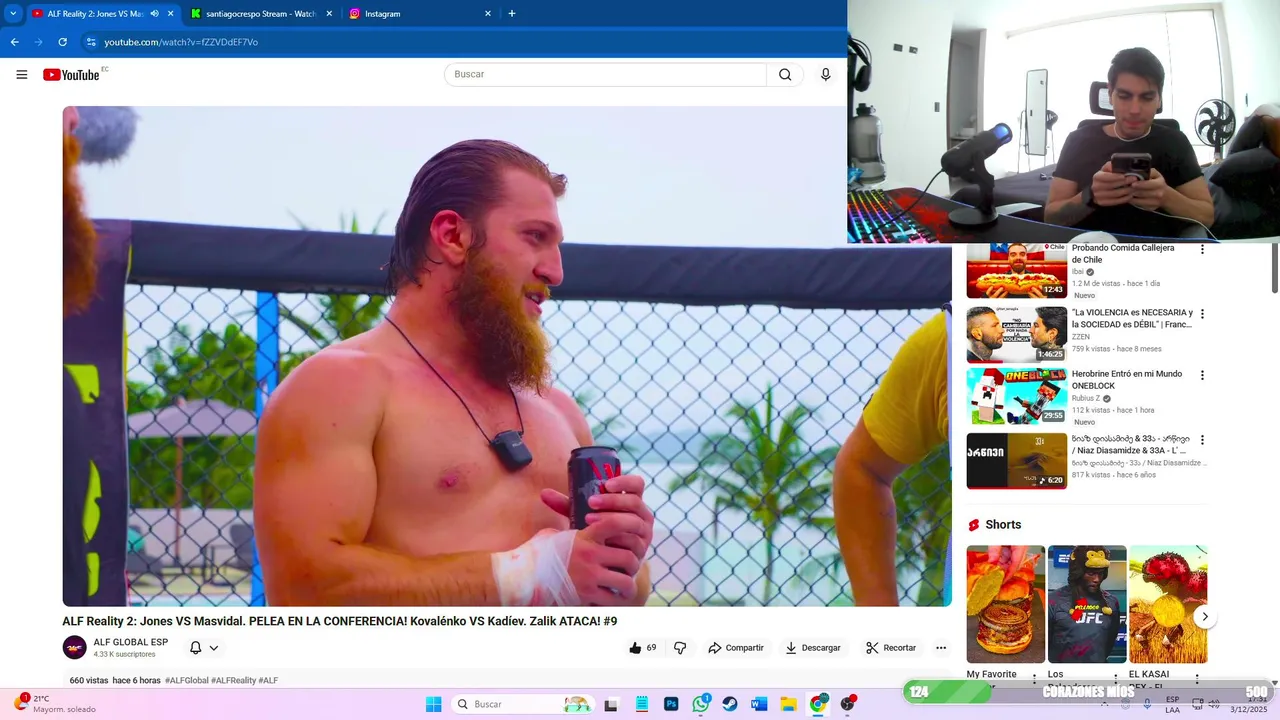Focus the Buscar search field on YouTube
The height and width of the screenshot is (720, 1280).
[x=605, y=74]
